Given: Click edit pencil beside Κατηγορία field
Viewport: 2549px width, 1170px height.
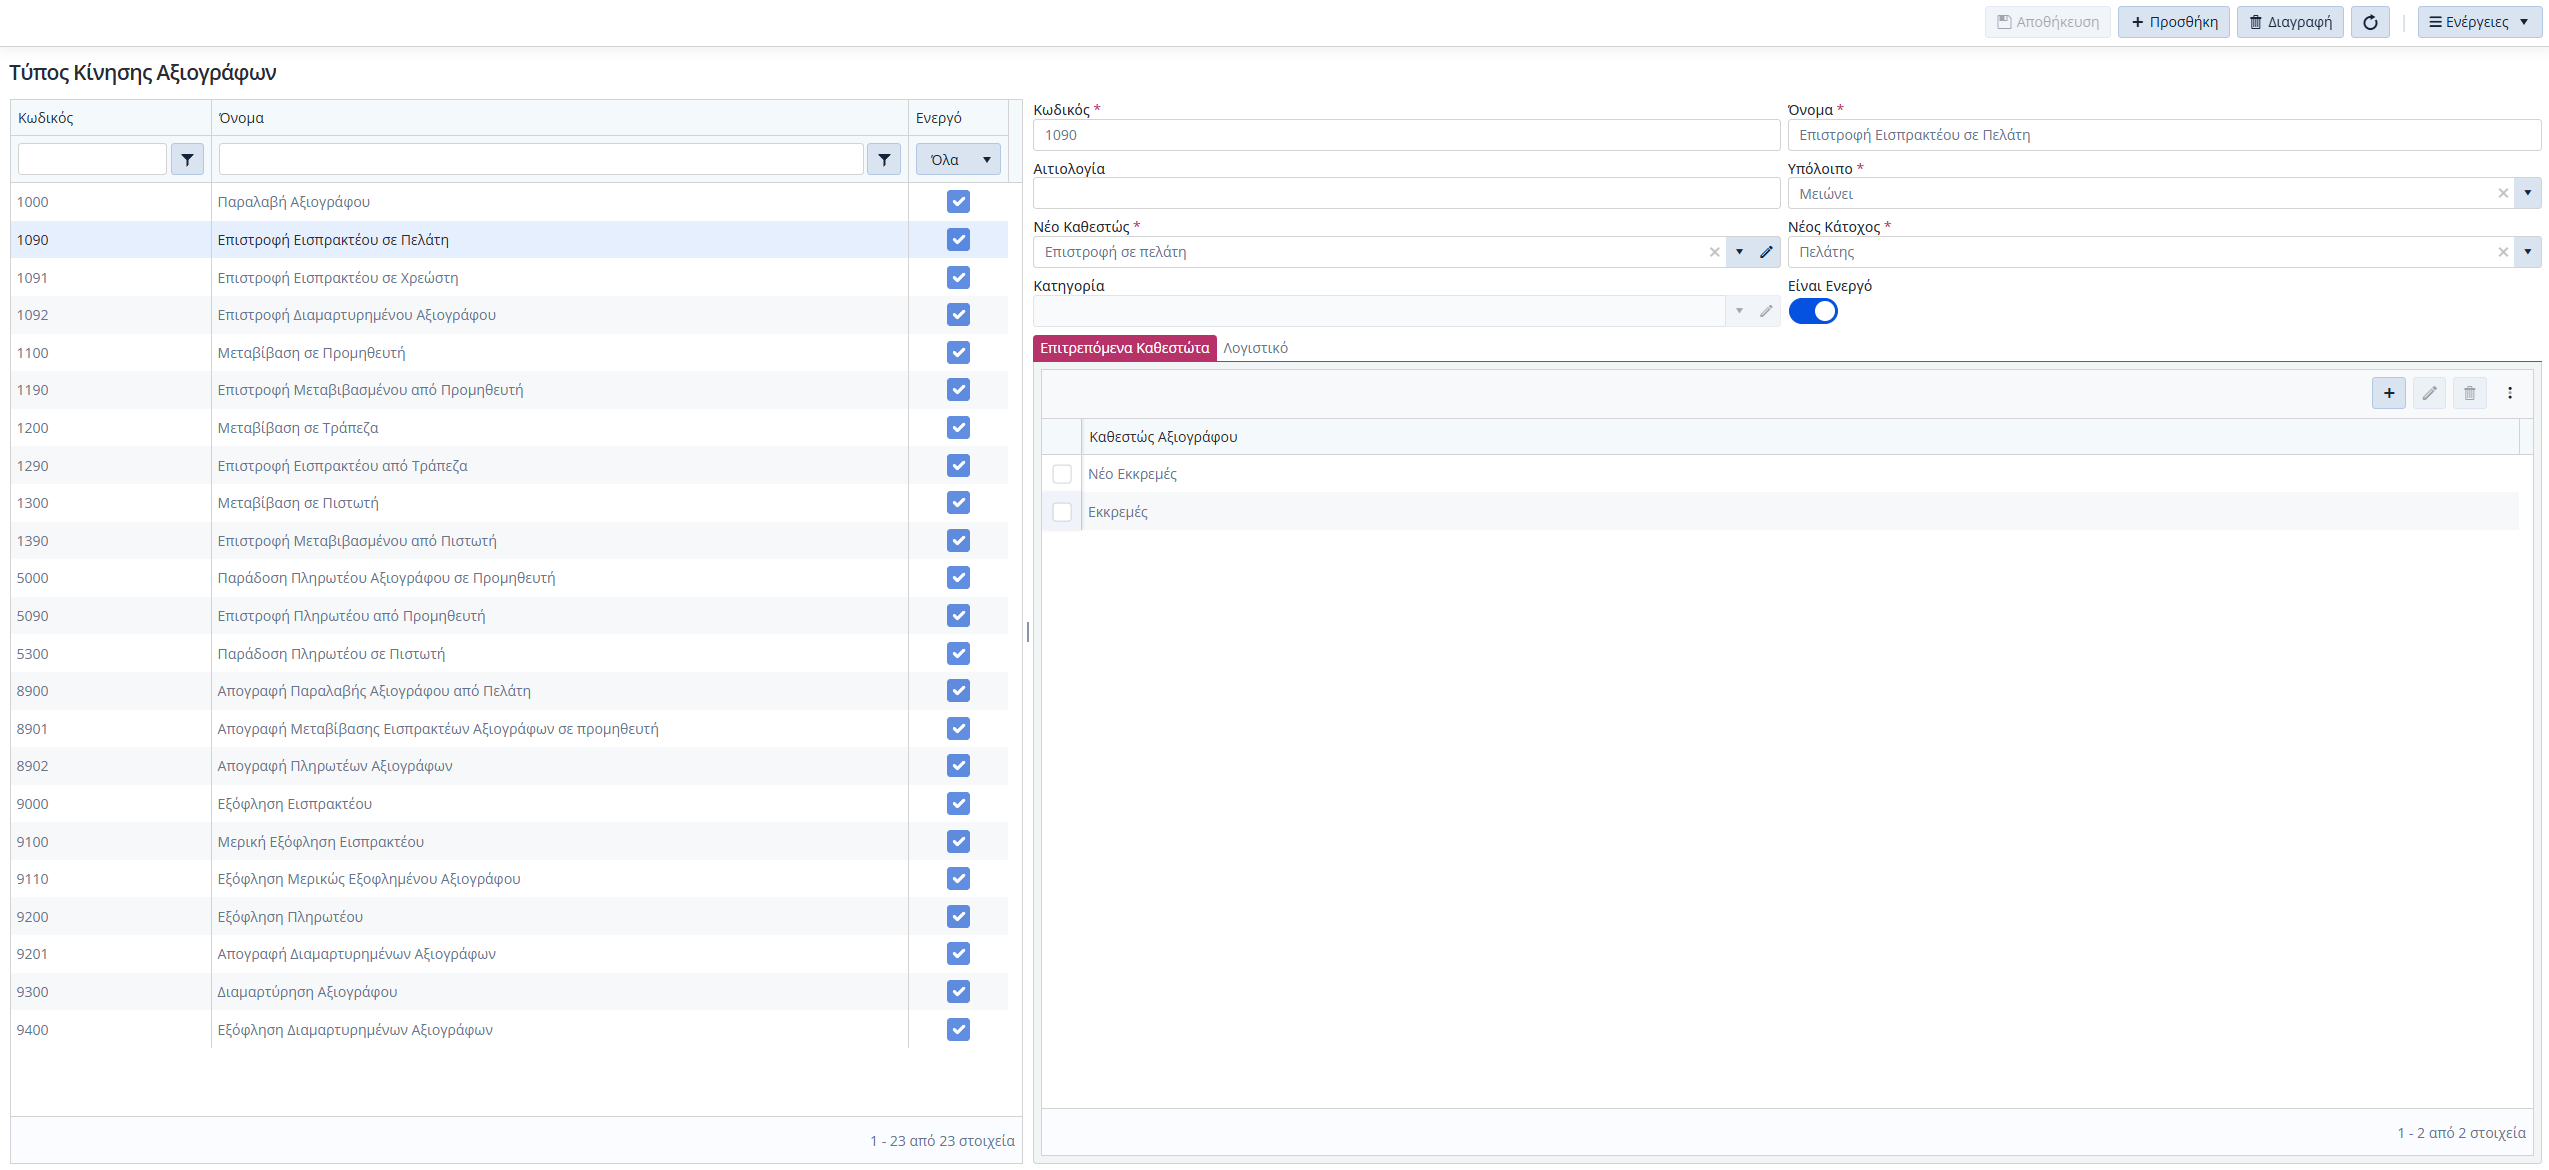Looking at the screenshot, I should tap(1766, 311).
